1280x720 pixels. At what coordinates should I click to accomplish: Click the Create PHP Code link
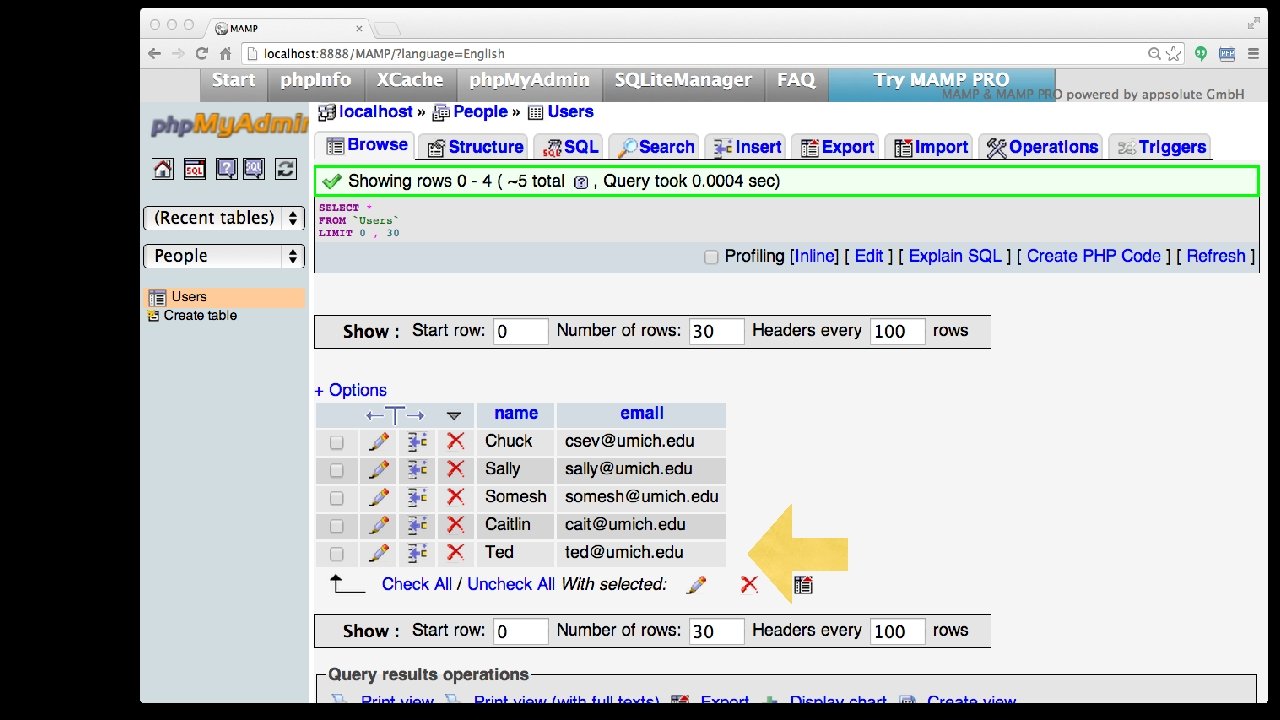tap(1094, 256)
